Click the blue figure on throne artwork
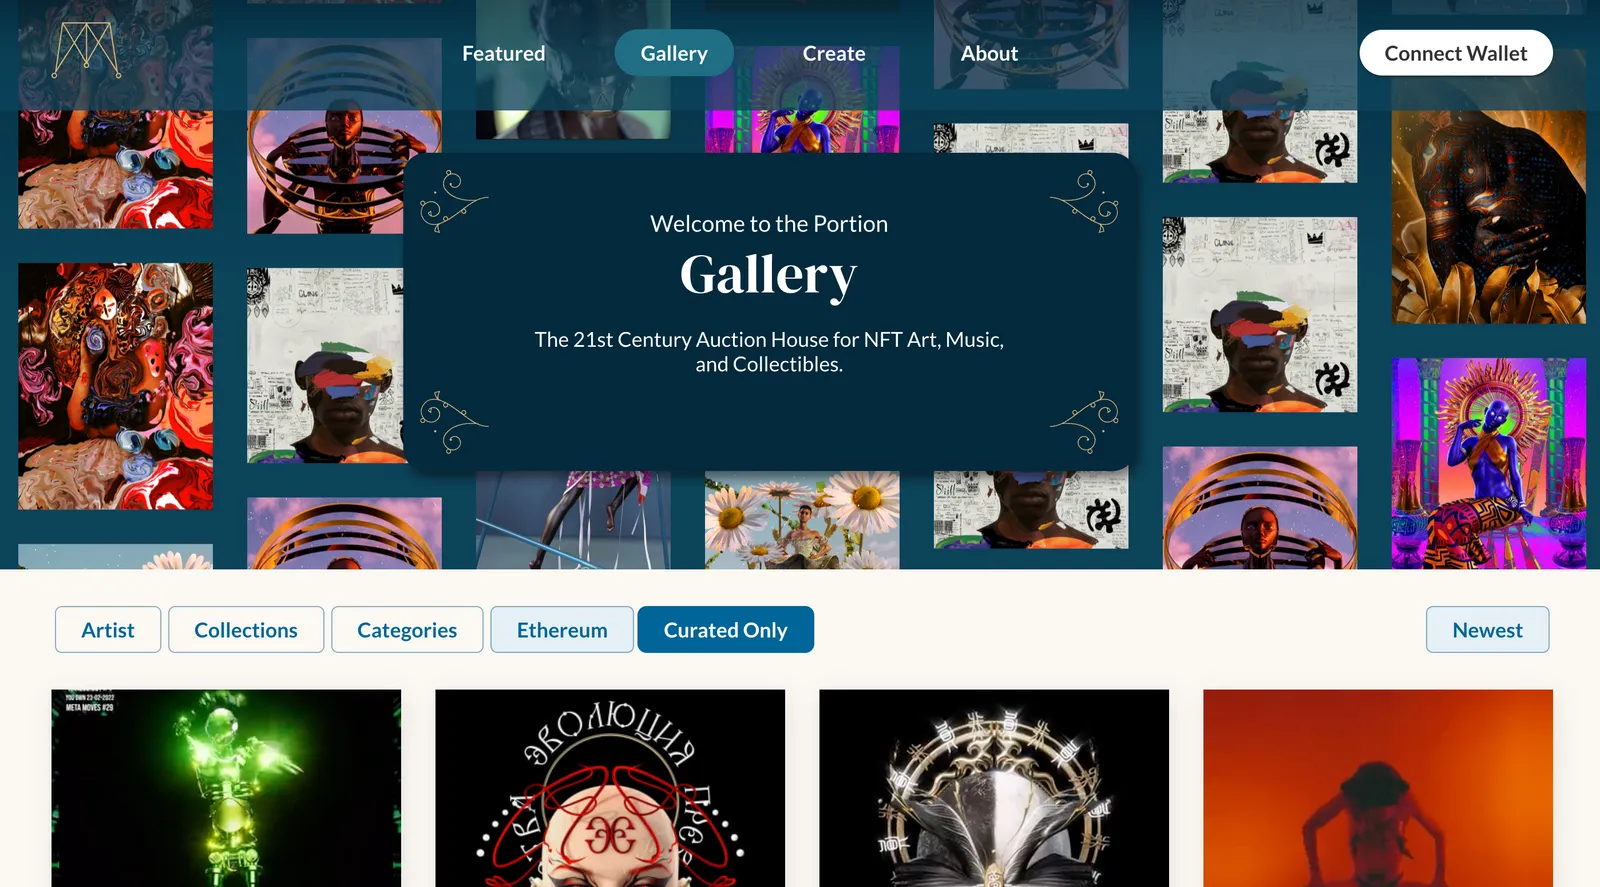Viewport: 1600px width, 887px height. click(x=1489, y=464)
